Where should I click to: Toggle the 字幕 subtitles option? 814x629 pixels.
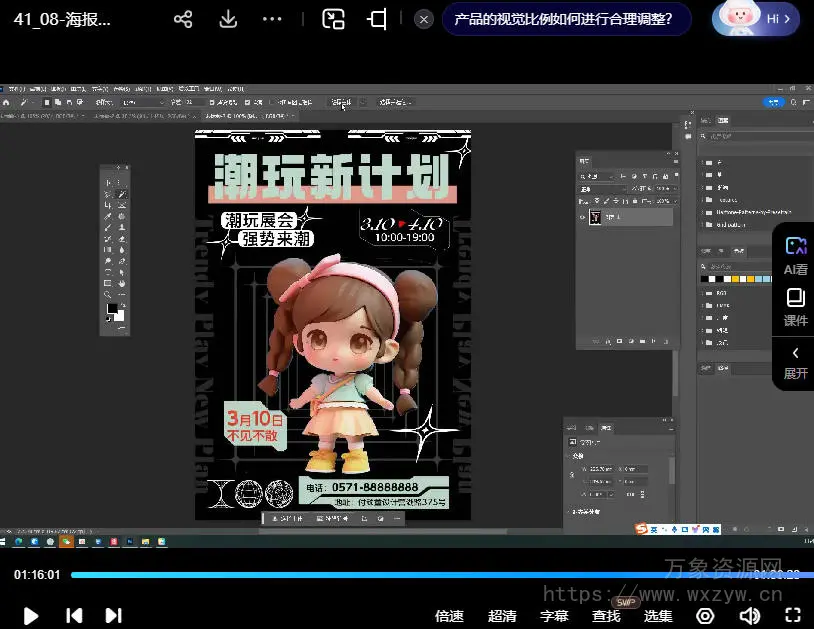click(554, 616)
